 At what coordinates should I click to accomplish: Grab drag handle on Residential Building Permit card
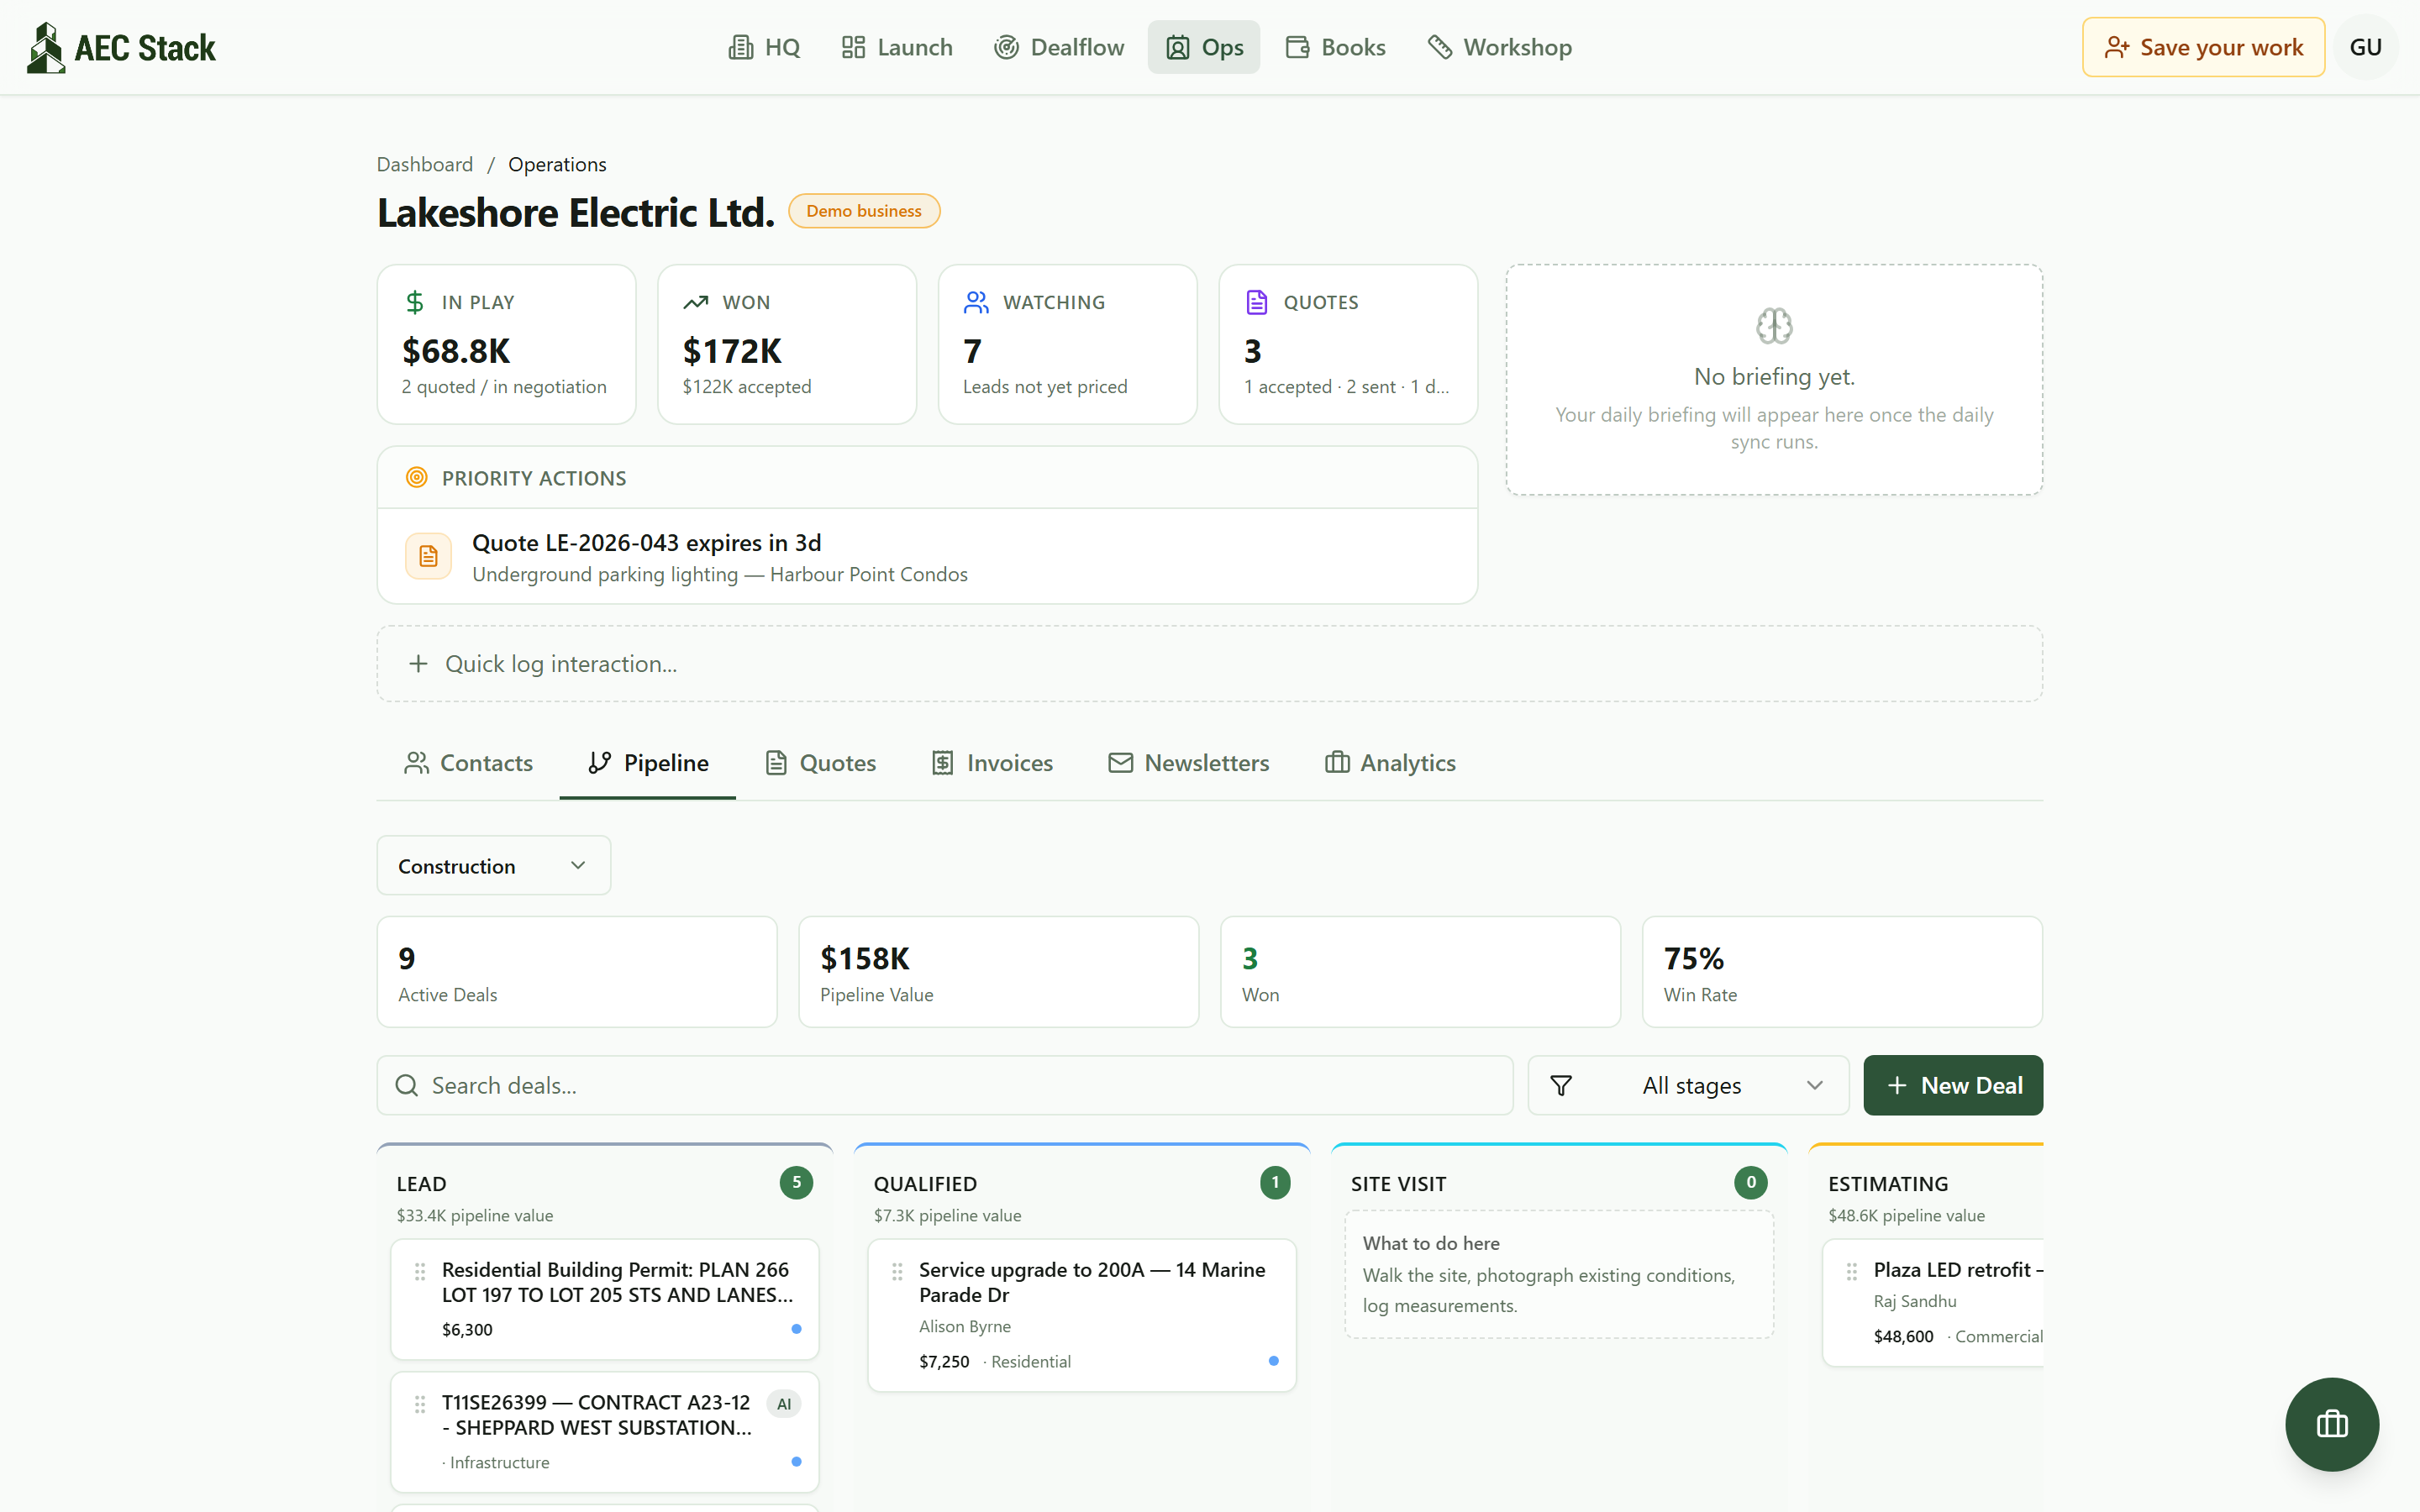pyautogui.click(x=420, y=1271)
